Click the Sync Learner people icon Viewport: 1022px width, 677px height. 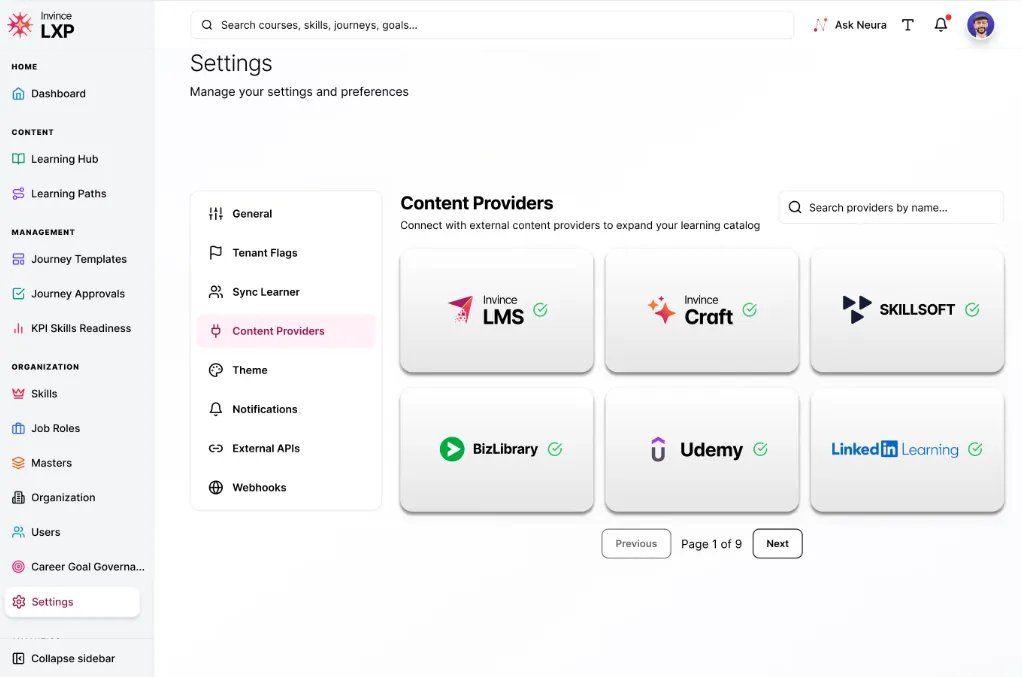pyautogui.click(x=216, y=292)
